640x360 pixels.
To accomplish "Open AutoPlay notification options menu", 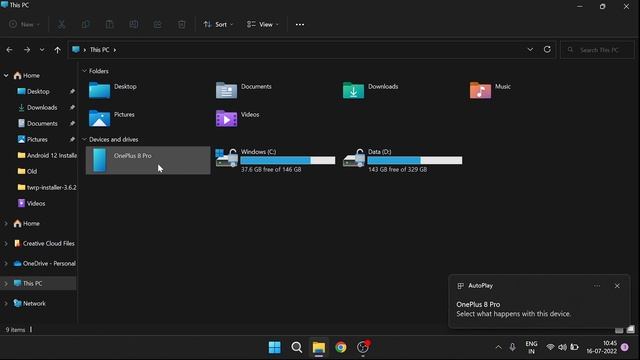I will 597,286.
